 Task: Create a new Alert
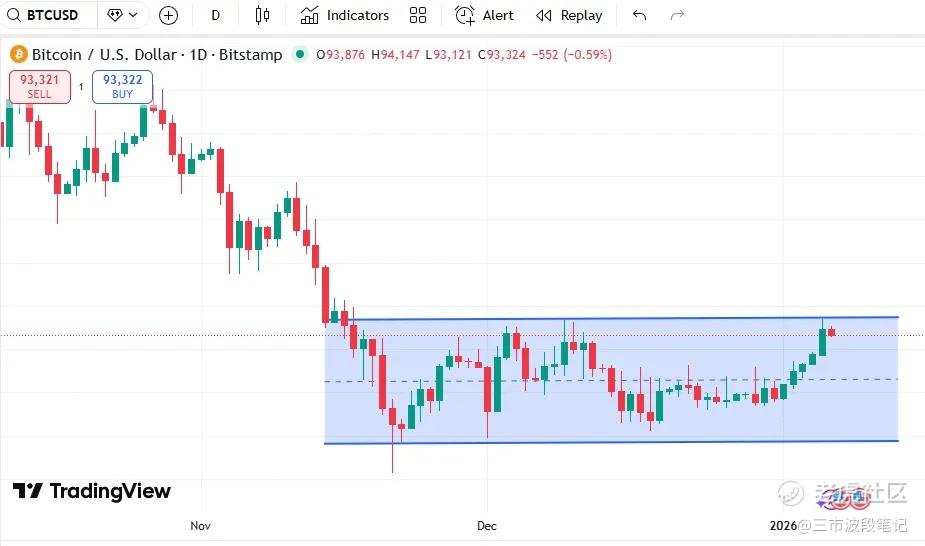(x=484, y=15)
